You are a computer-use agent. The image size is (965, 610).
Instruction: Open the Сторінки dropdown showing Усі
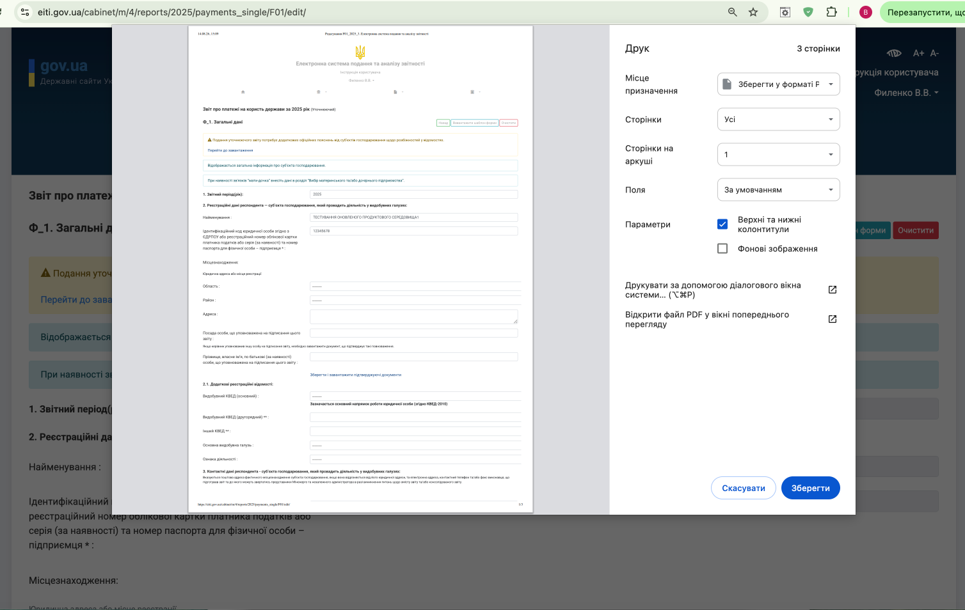(x=778, y=119)
